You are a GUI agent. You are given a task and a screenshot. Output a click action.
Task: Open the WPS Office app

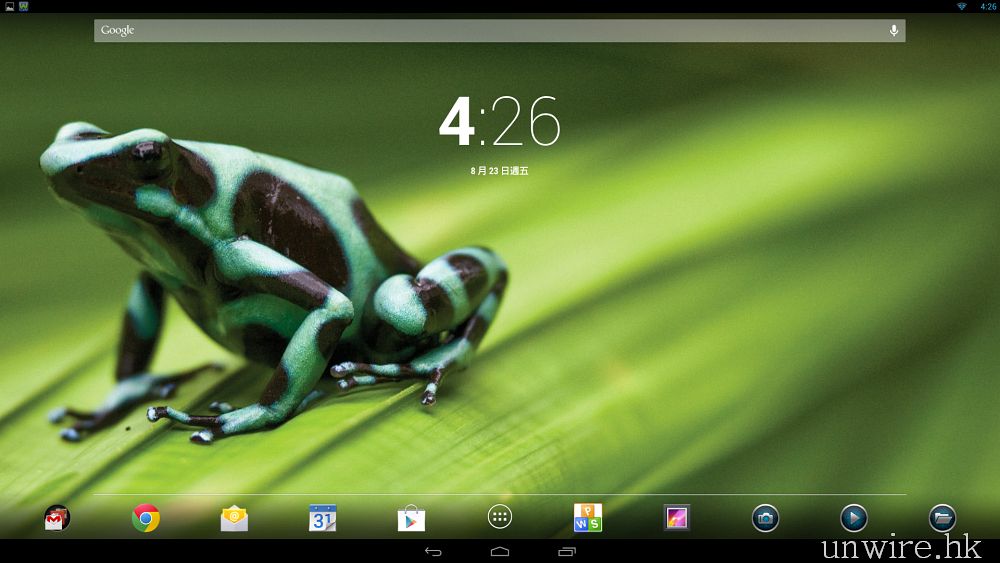[588, 518]
